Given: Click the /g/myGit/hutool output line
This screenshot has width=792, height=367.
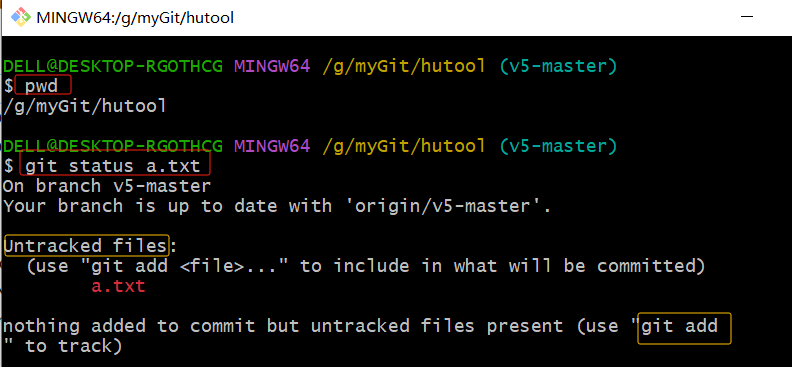Looking at the screenshot, I should [x=85, y=106].
